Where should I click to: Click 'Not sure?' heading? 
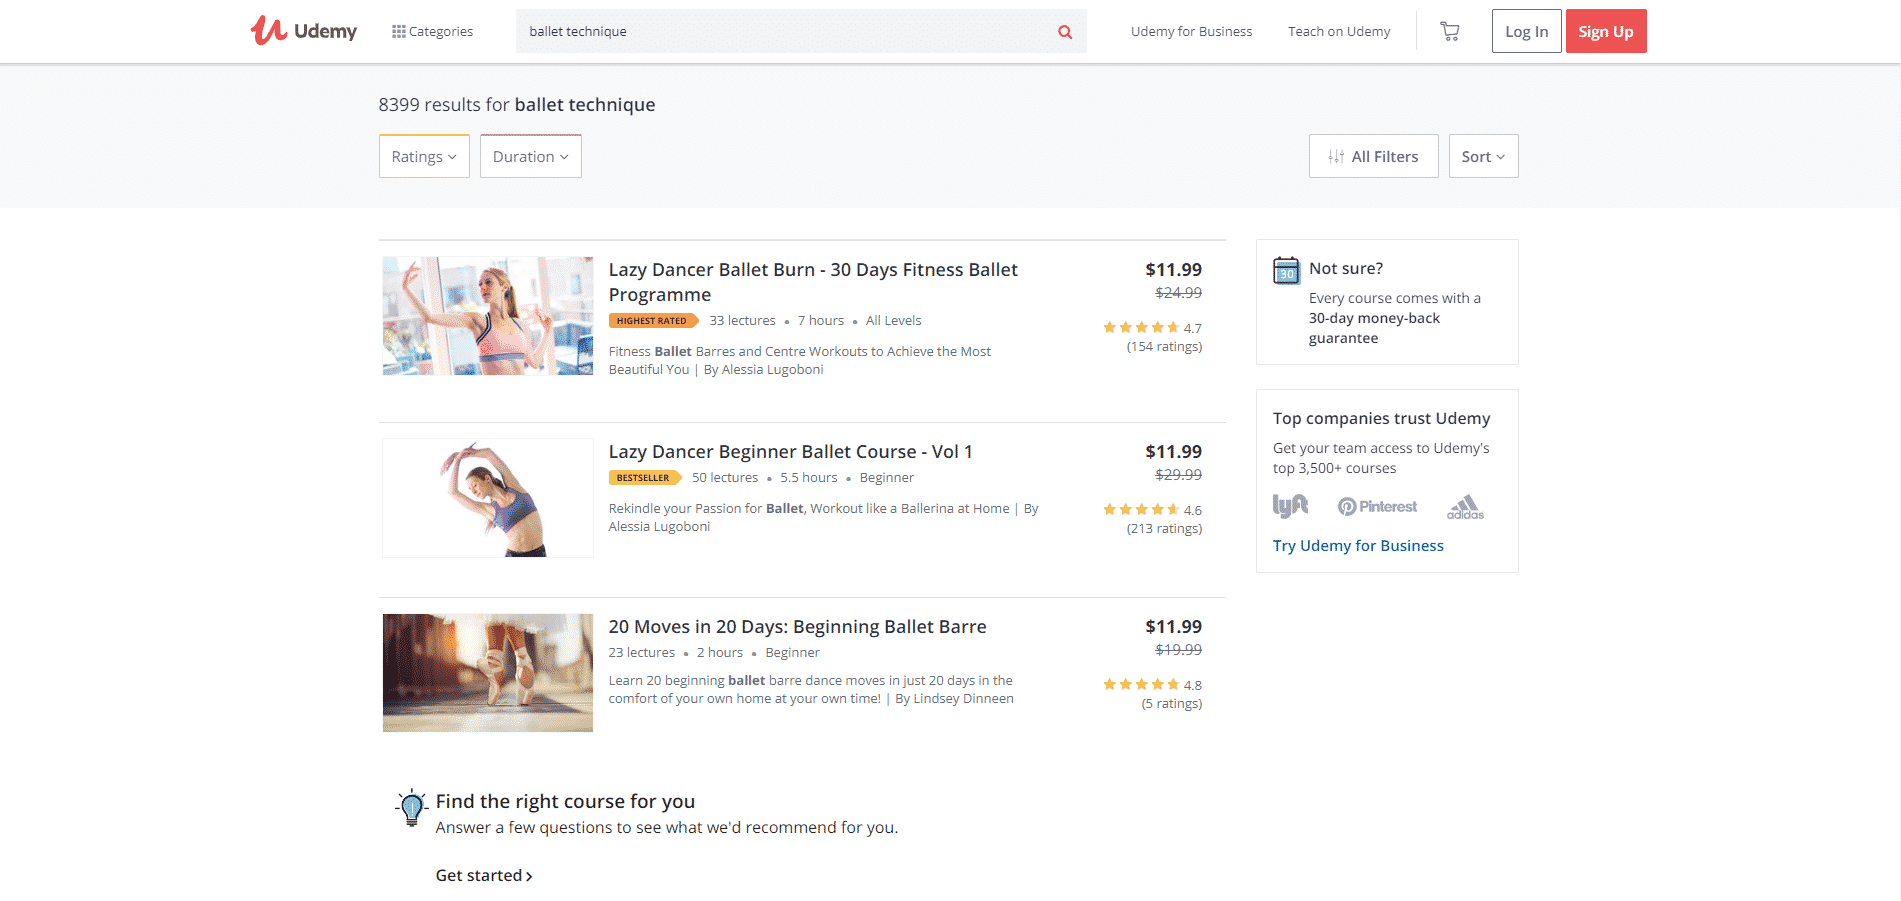click(x=1346, y=269)
